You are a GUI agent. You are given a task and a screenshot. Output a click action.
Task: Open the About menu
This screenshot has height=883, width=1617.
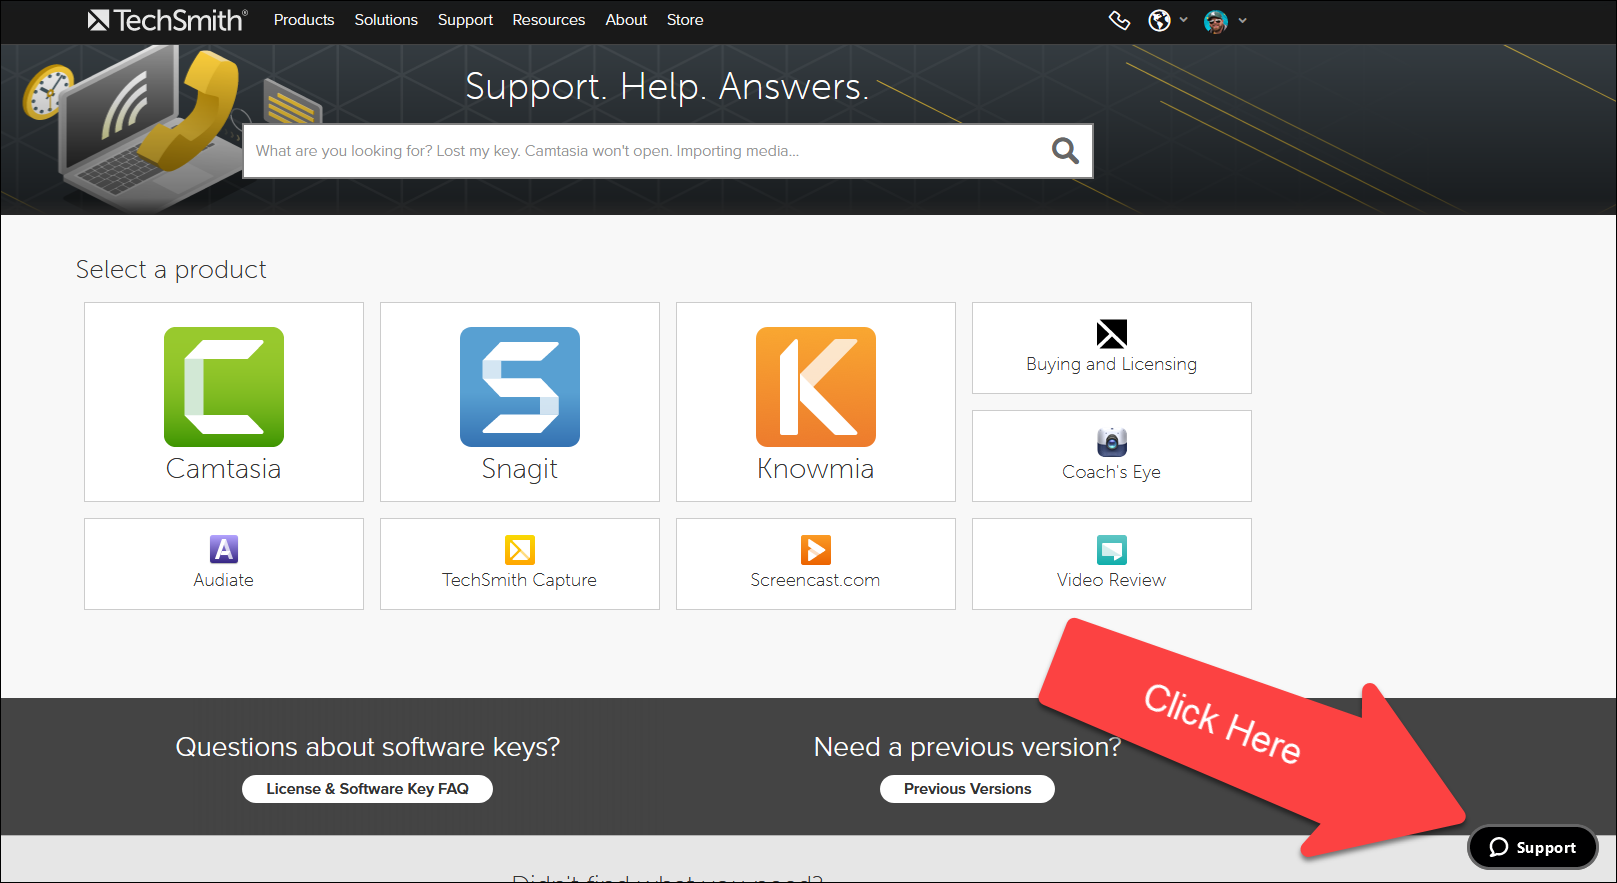(626, 20)
